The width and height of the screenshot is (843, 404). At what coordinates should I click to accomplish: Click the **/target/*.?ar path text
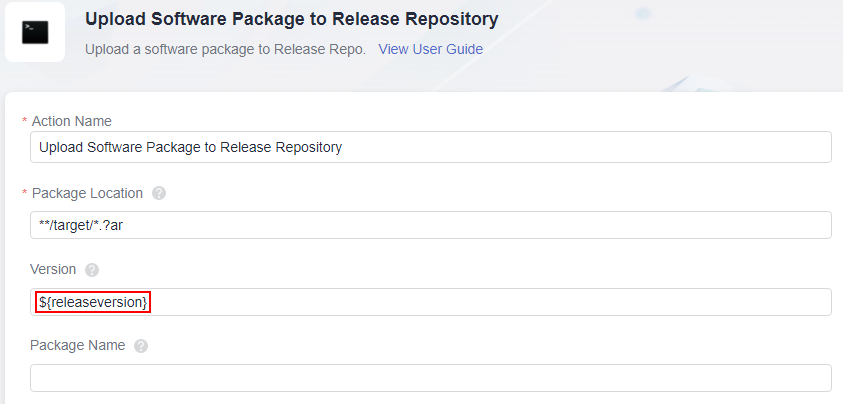pyautogui.click(x=81, y=224)
